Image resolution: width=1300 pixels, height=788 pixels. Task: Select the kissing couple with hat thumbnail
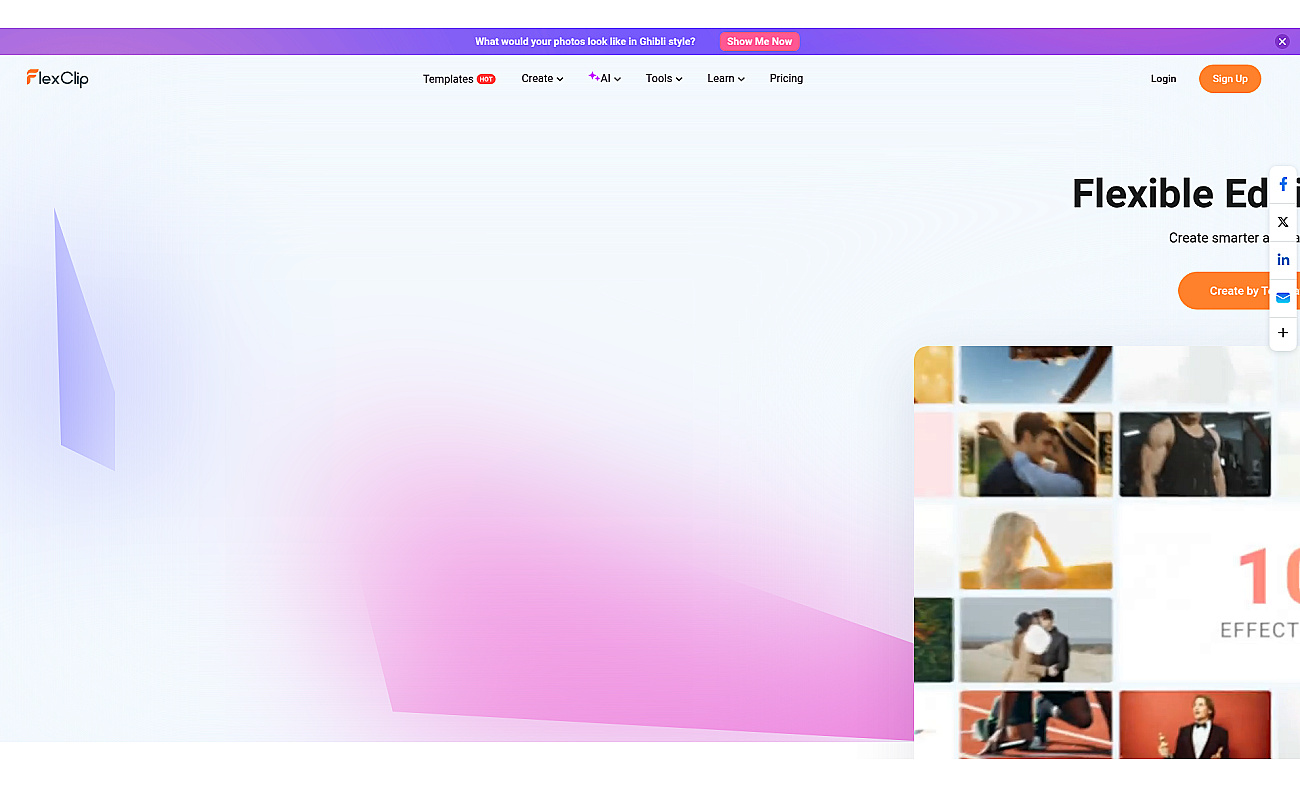tap(1036, 454)
